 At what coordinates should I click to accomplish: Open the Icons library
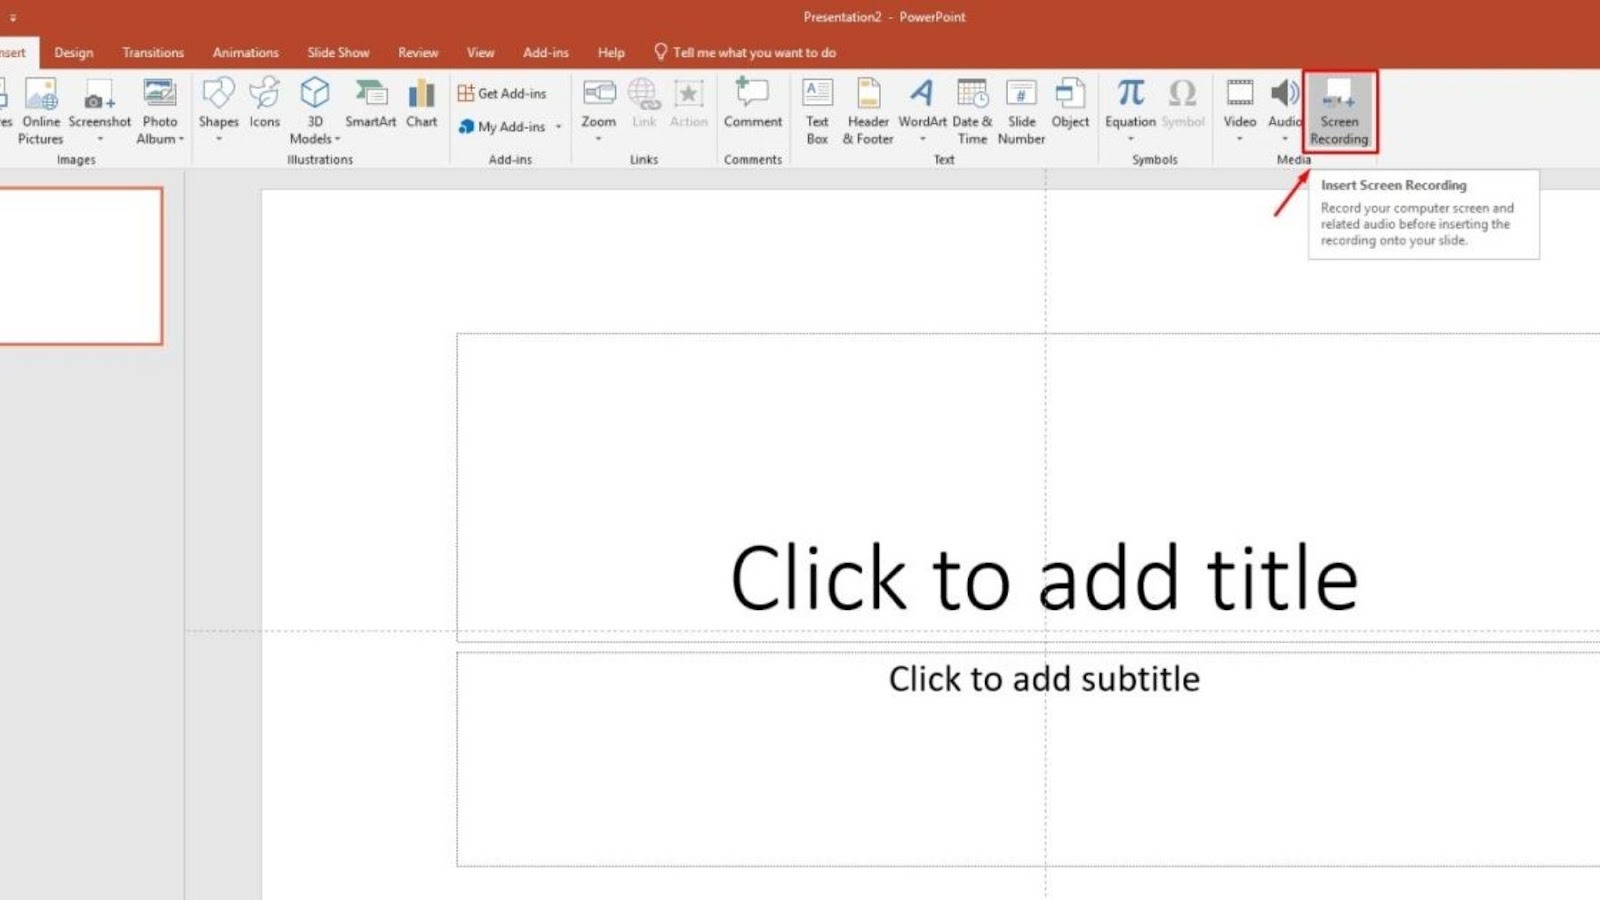265,104
